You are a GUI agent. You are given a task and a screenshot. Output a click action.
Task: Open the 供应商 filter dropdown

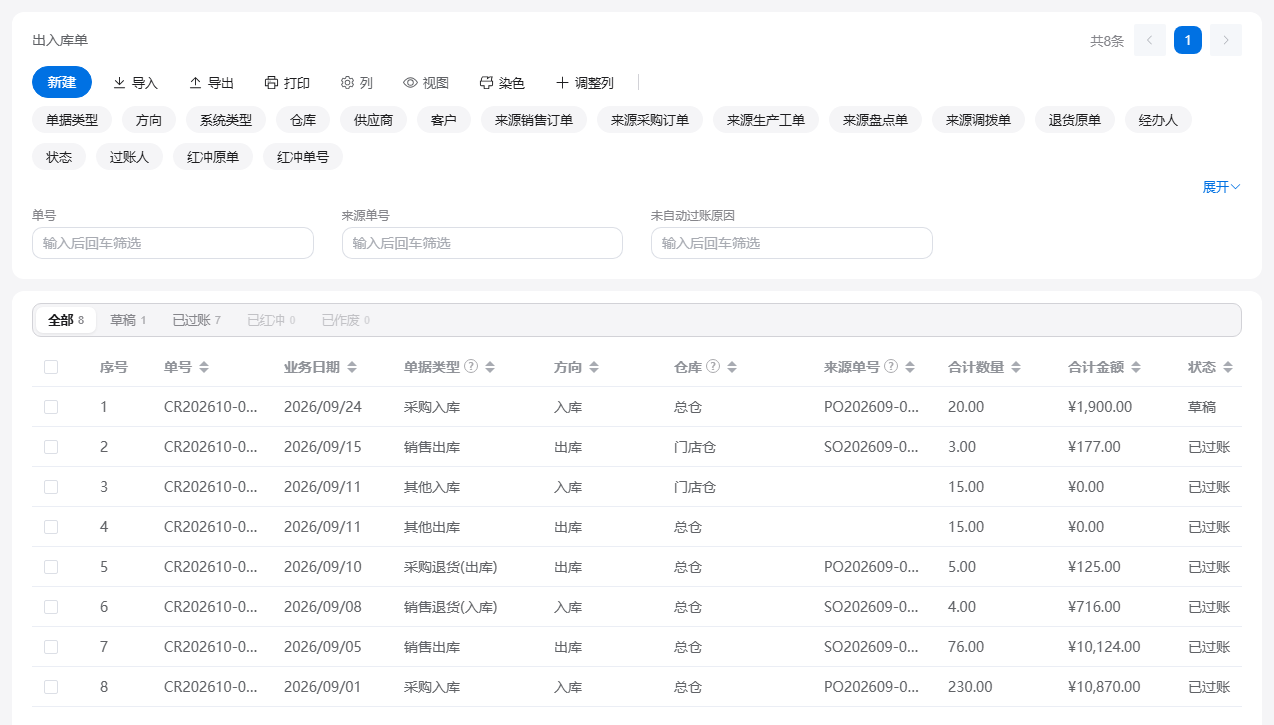click(x=373, y=120)
